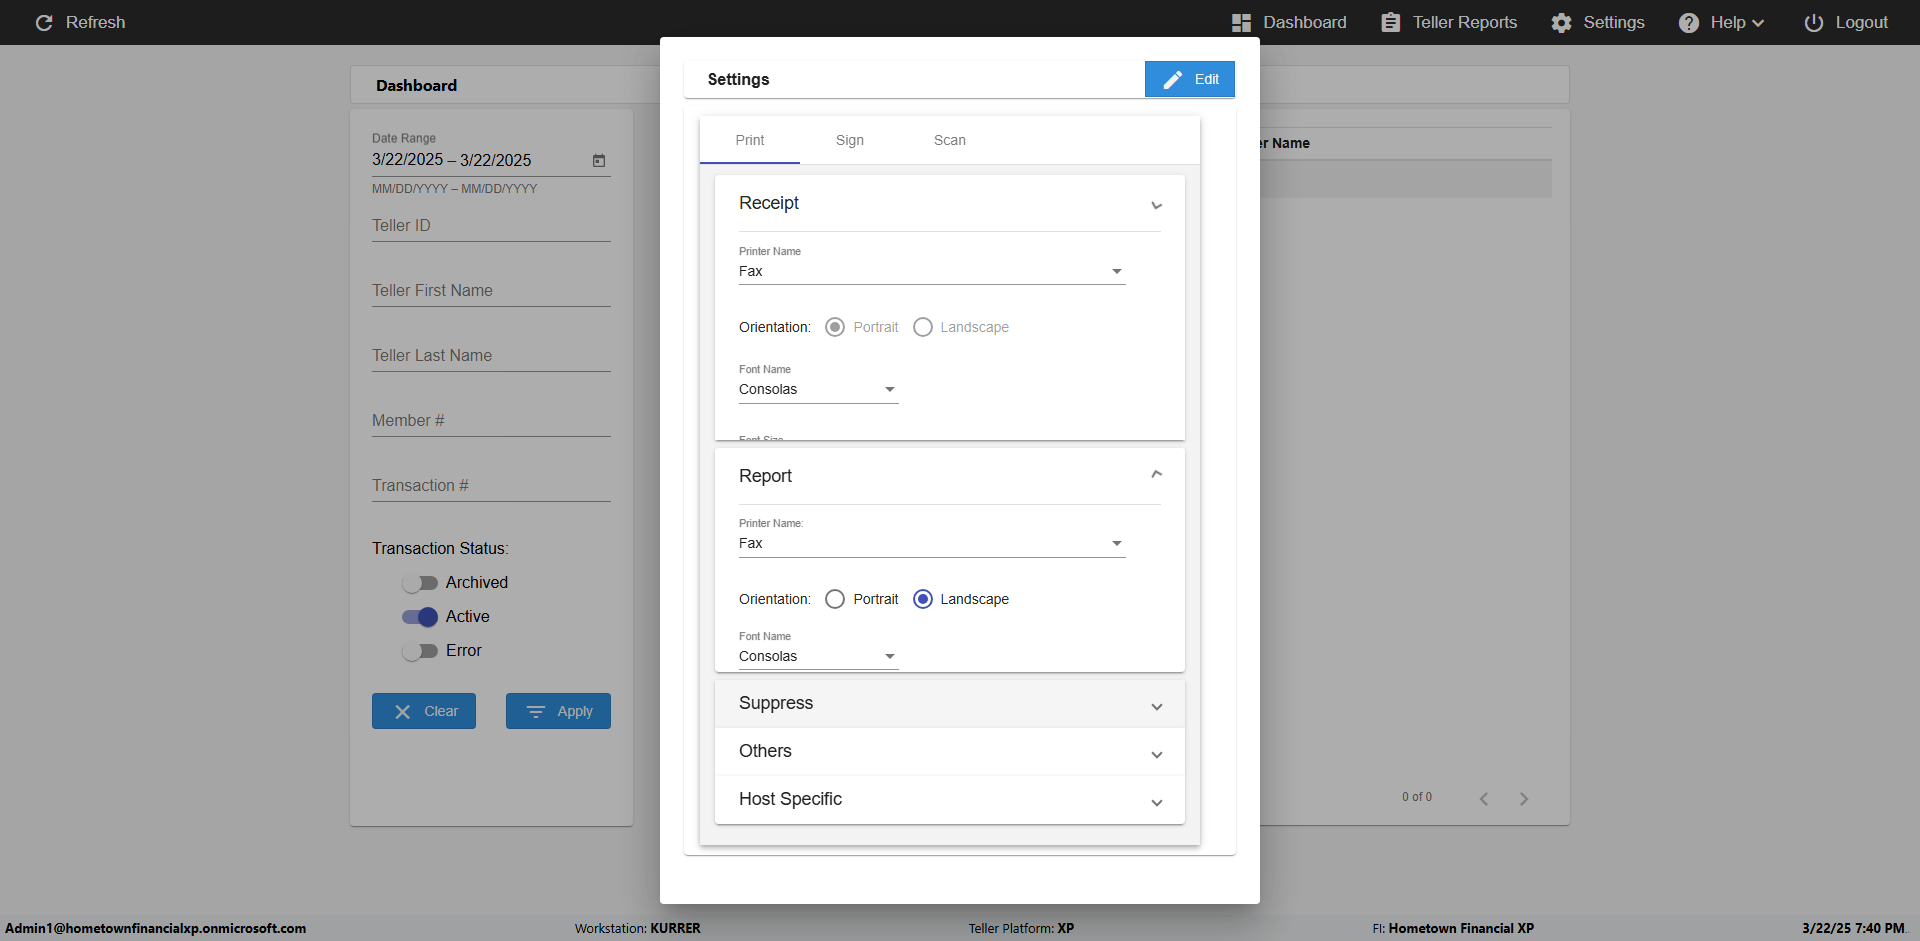Viewport: 1920px width, 941px height.
Task: Click the Apply filter button
Action: tap(558, 711)
